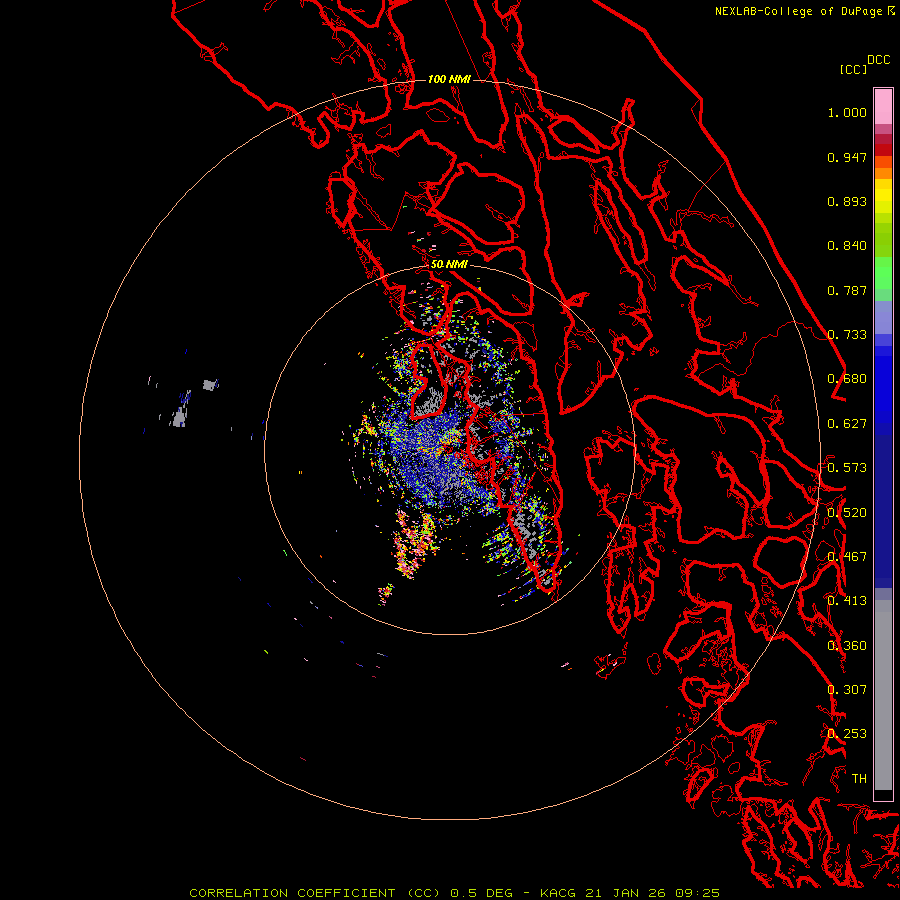Click the 100 NMI range ring label
The height and width of the screenshot is (900, 900).
pyautogui.click(x=449, y=79)
